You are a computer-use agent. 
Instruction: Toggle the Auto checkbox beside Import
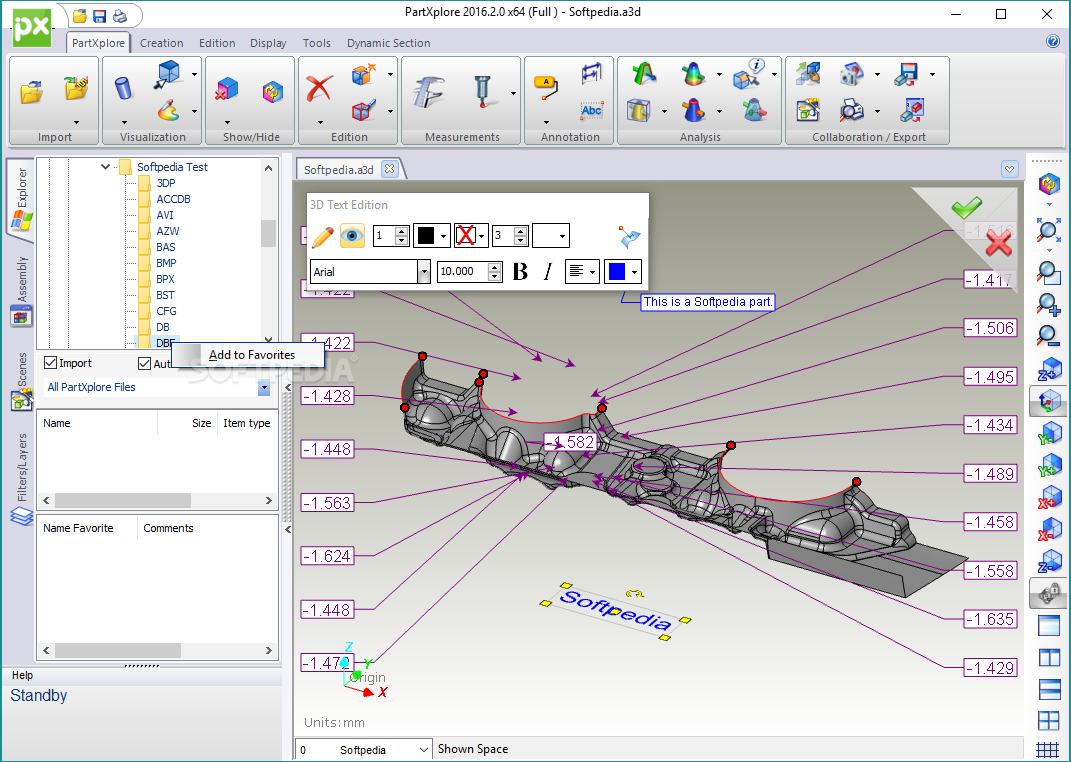(x=144, y=363)
